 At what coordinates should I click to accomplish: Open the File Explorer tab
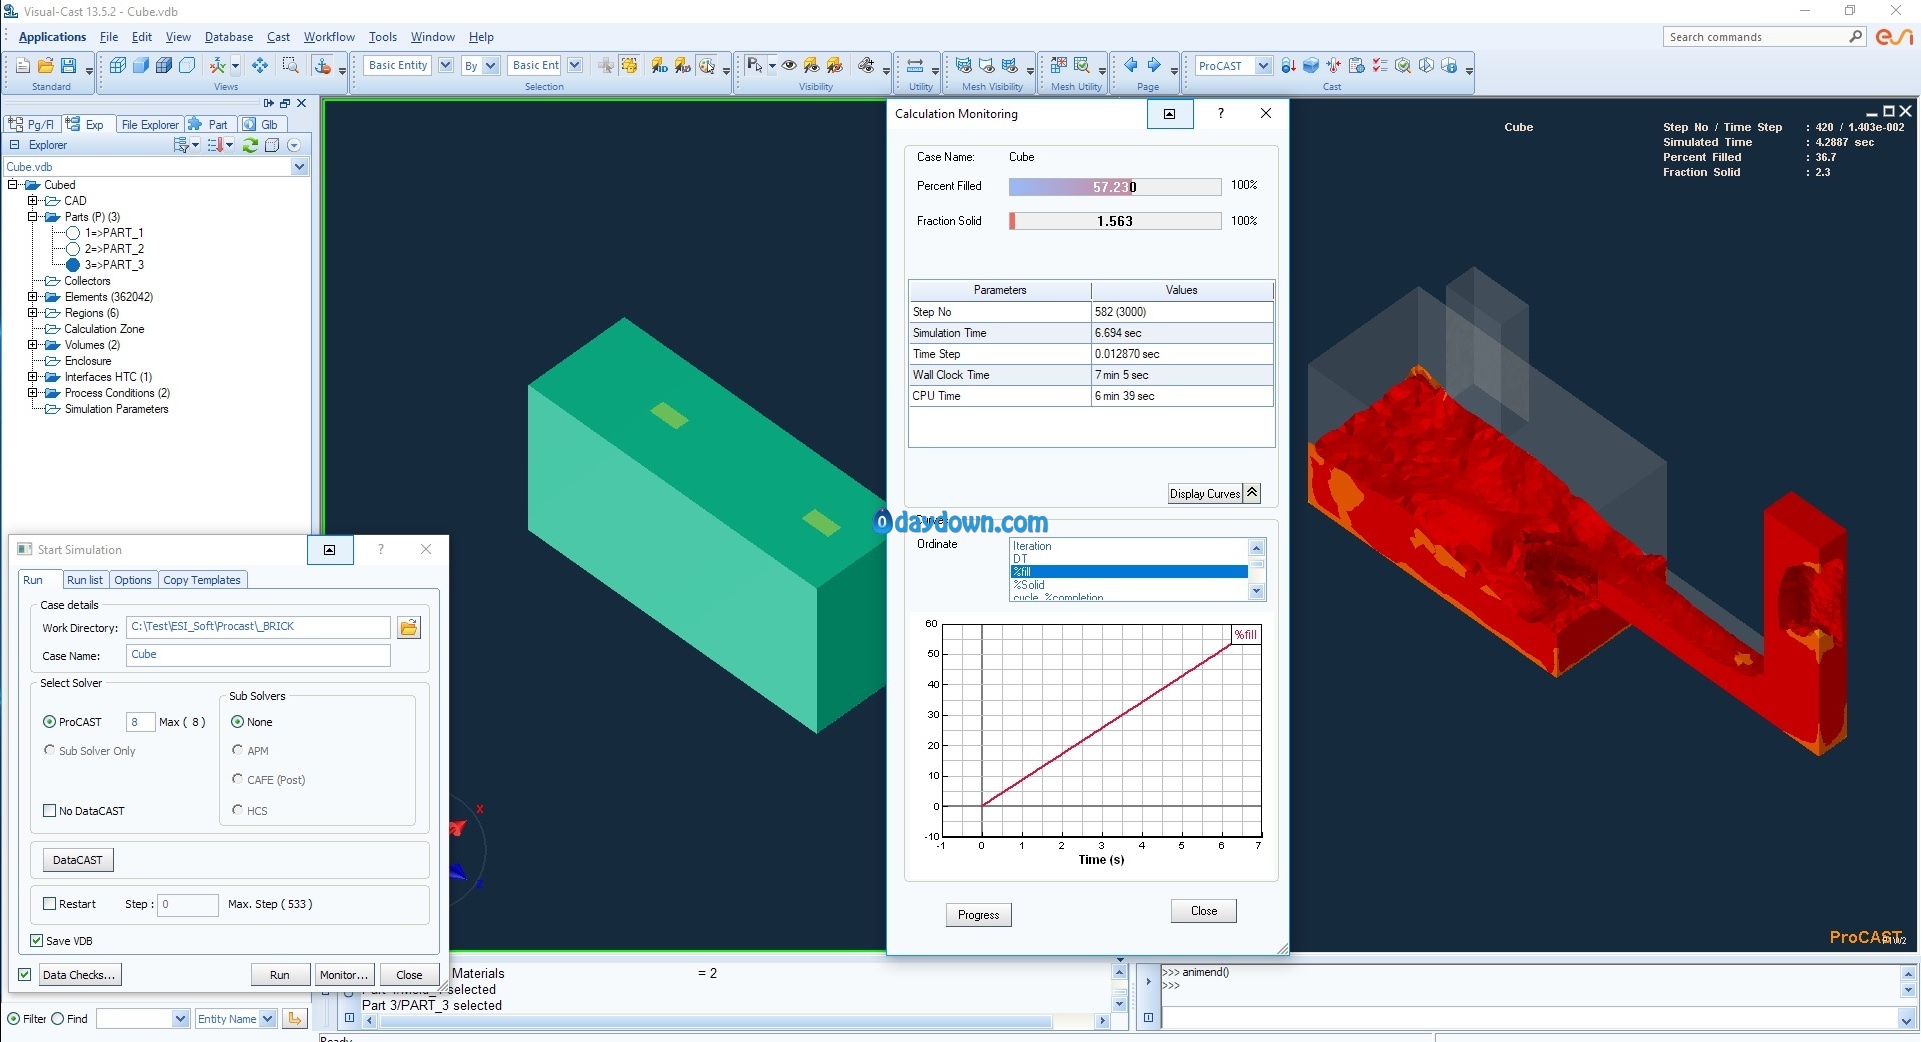149,125
